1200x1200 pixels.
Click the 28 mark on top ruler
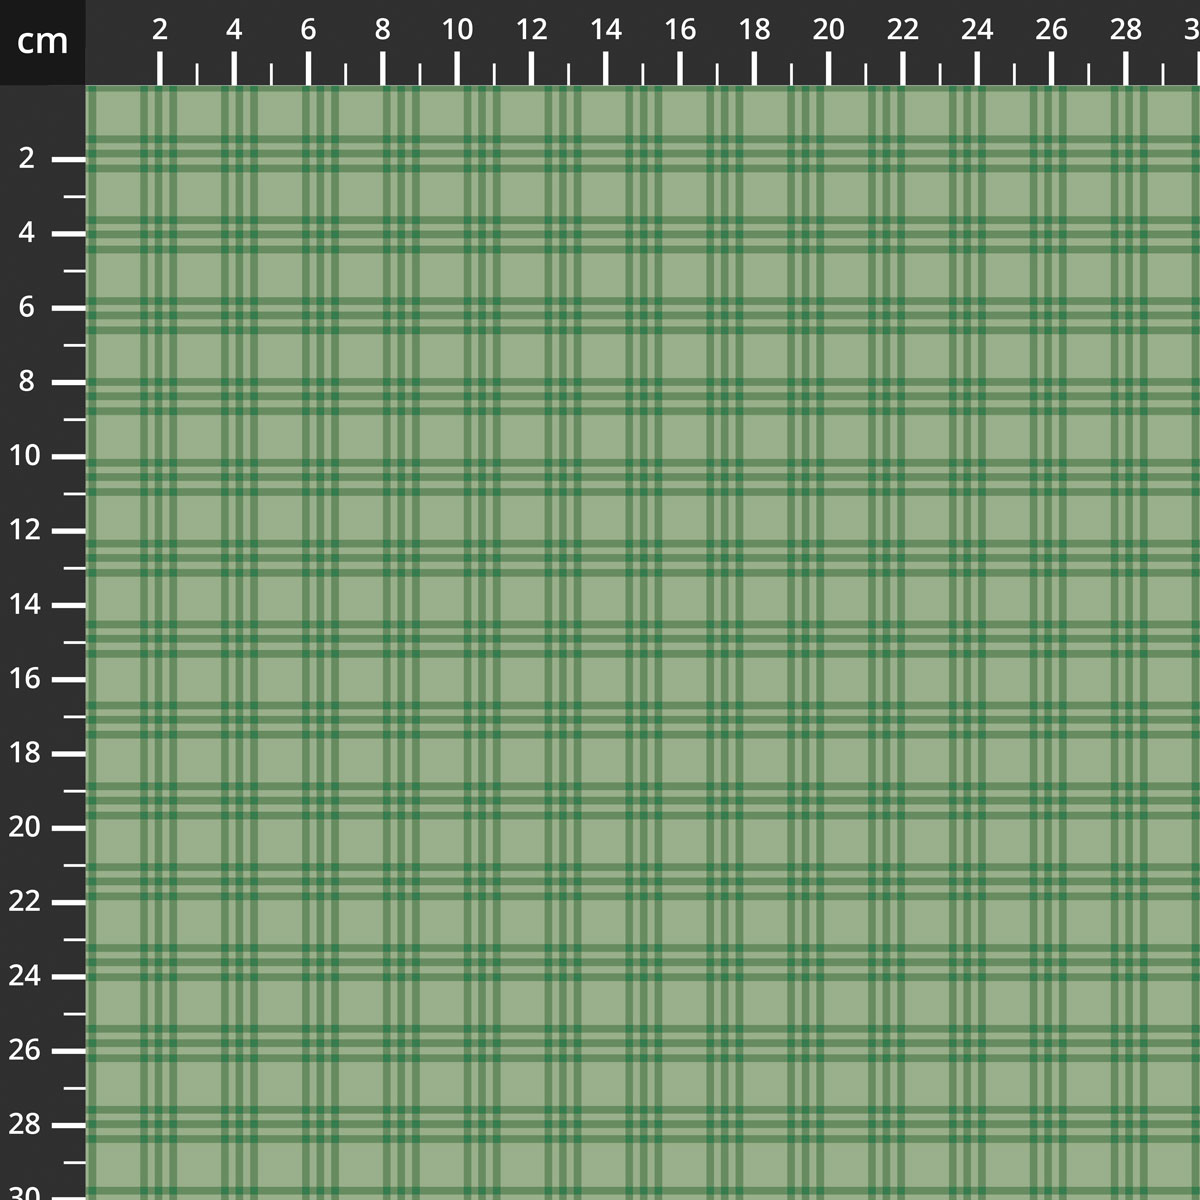pyautogui.click(x=1126, y=69)
